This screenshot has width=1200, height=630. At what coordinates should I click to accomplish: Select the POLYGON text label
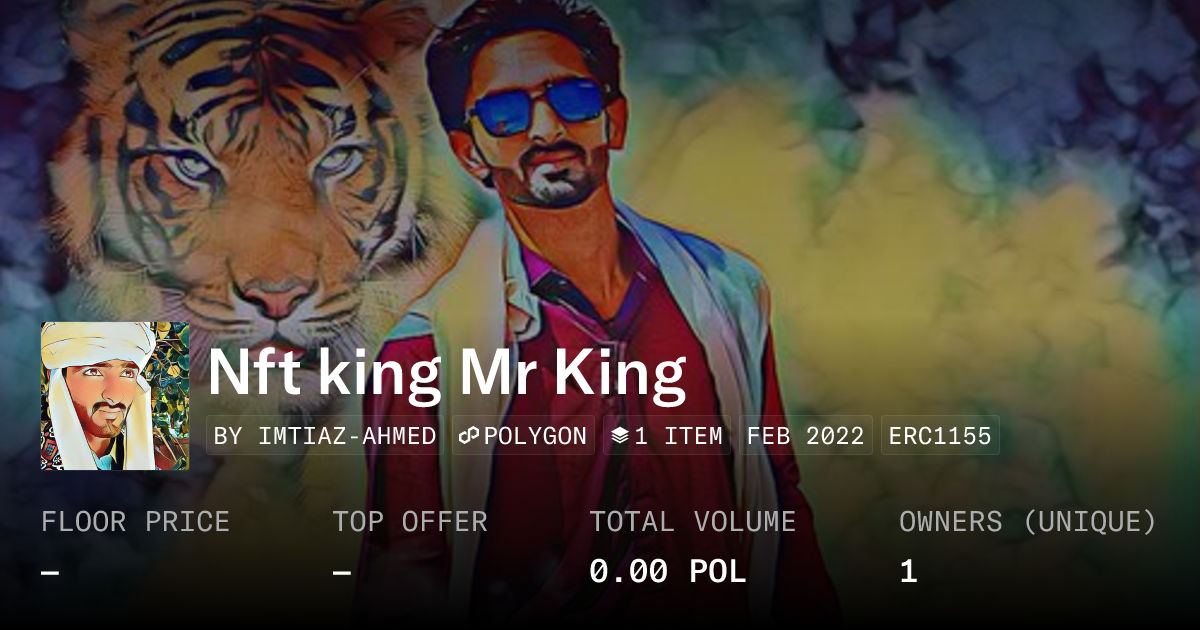535,436
